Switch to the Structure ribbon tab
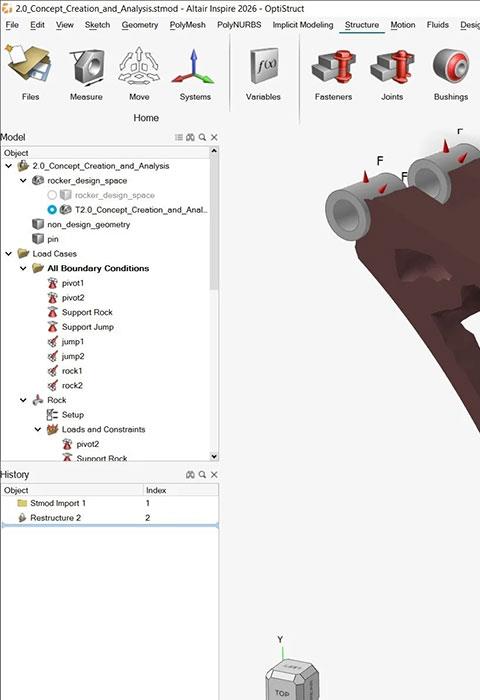 [362, 25]
